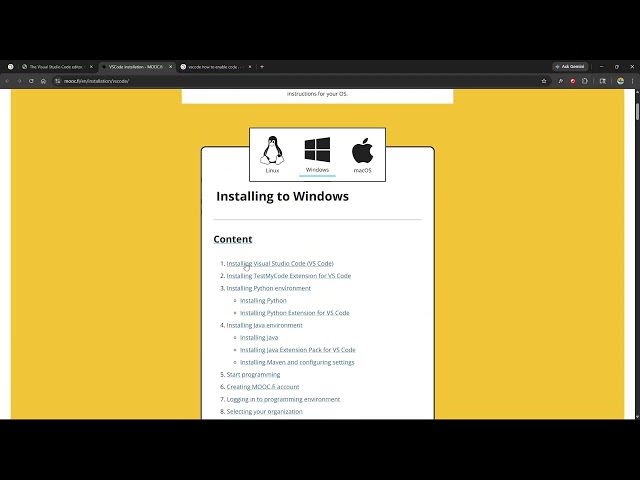Open the tab search icon at far left
Screen dimensions: 640x480
point(11,67)
